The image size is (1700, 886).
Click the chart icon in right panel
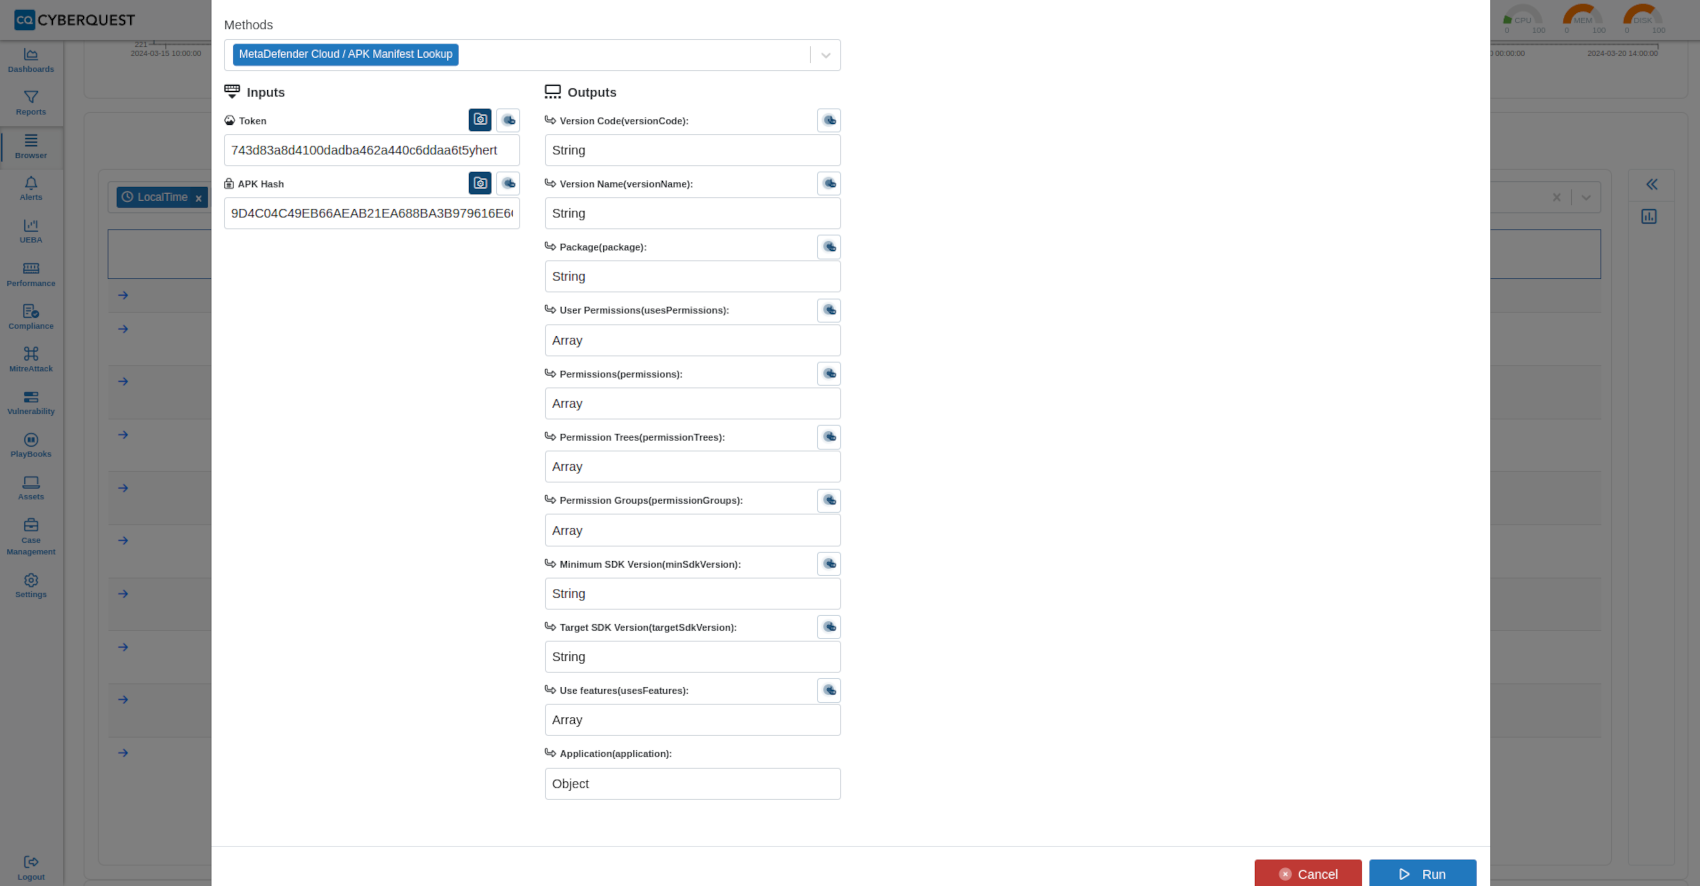1649,216
